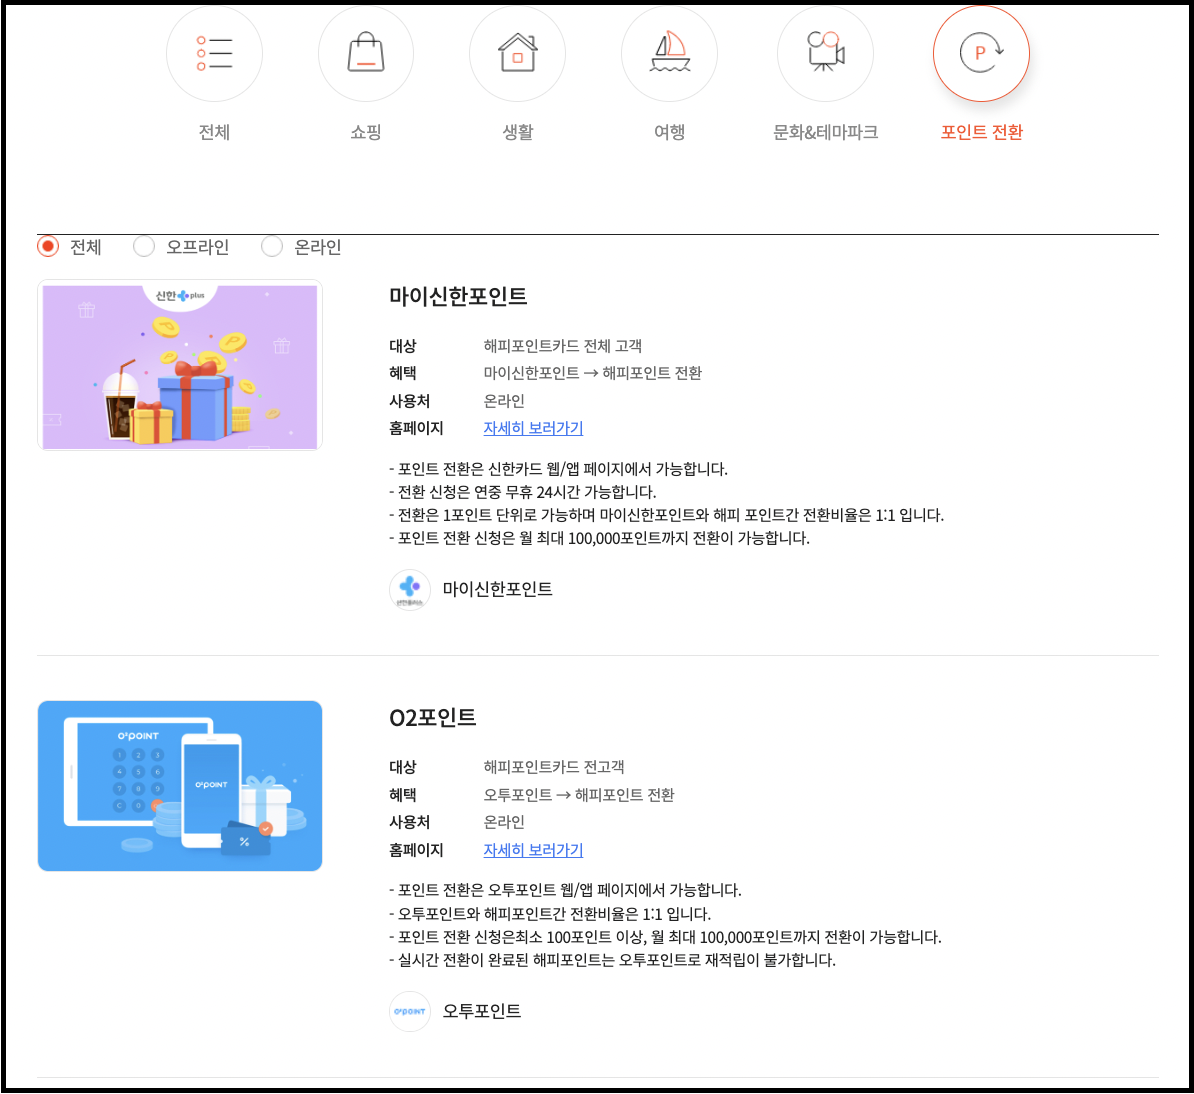Click the line '전환 신청은 연중 무휴 24시간 가능합니다'
The height and width of the screenshot is (1094, 1194).
coord(522,492)
